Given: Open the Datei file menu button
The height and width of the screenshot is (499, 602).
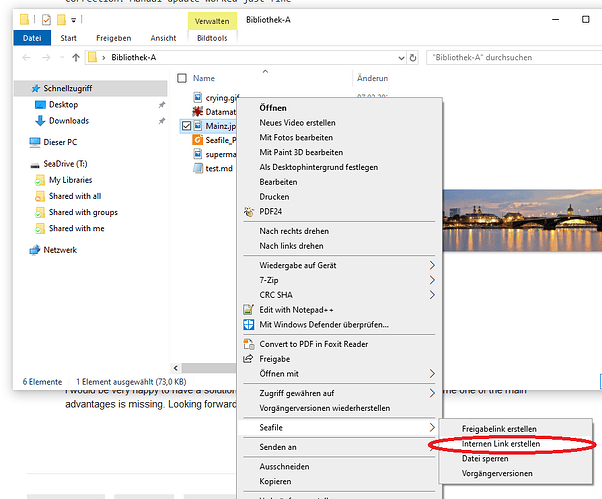Looking at the screenshot, I should click(31, 39).
